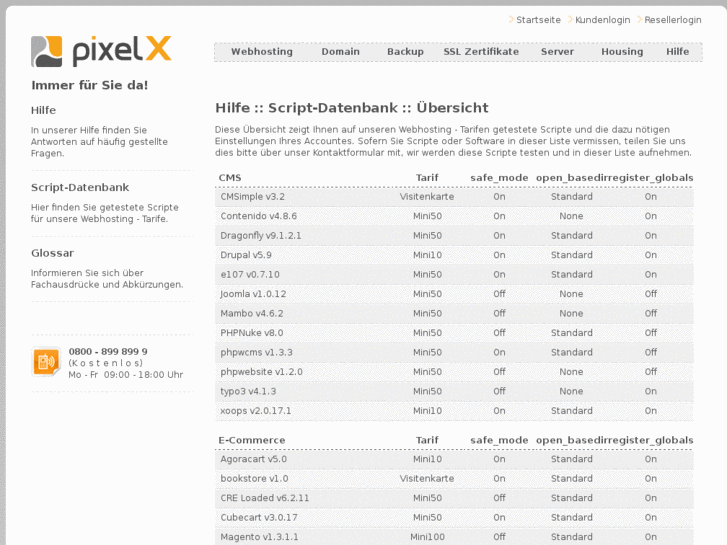Open the Housing menu item
Image resolution: width=727 pixels, height=545 pixels.
click(622, 51)
